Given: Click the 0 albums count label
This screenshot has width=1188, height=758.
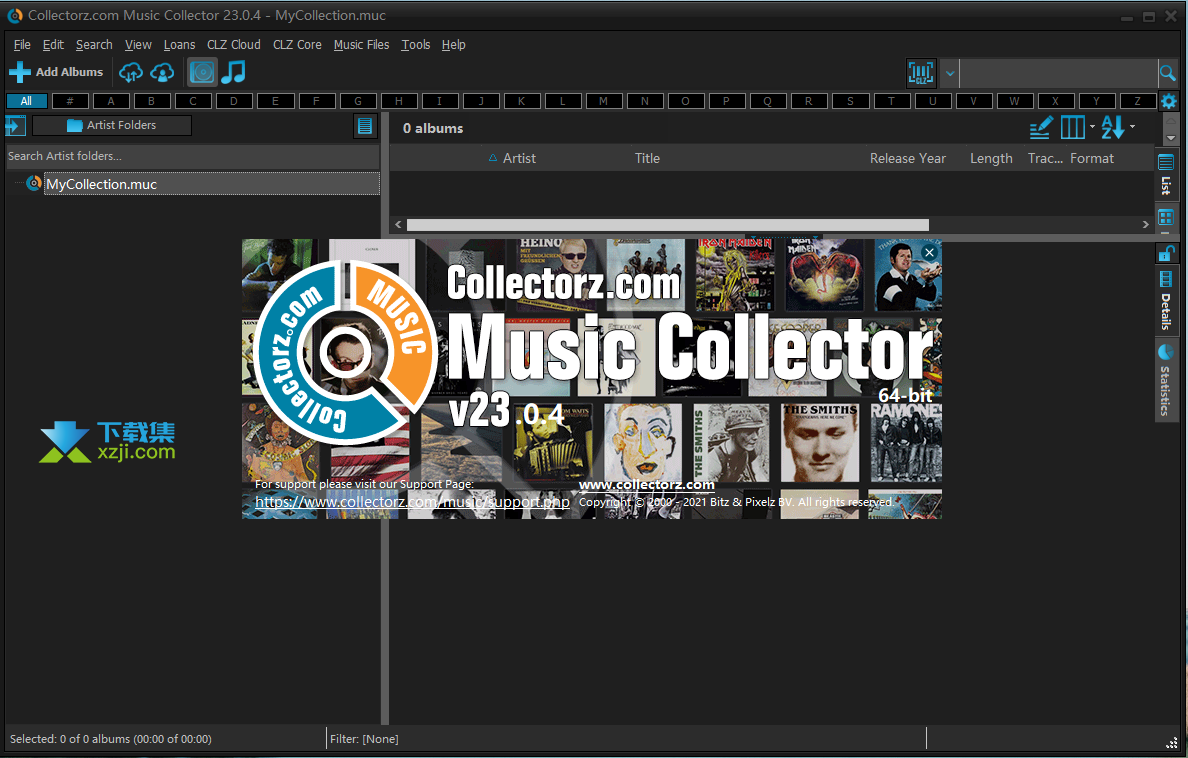Looking at the screenshot, I should tap(433, 129).
